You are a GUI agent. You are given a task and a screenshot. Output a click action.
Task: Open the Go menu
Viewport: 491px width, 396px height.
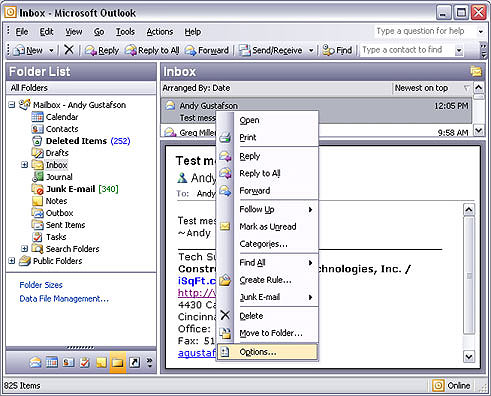point(99,32)
